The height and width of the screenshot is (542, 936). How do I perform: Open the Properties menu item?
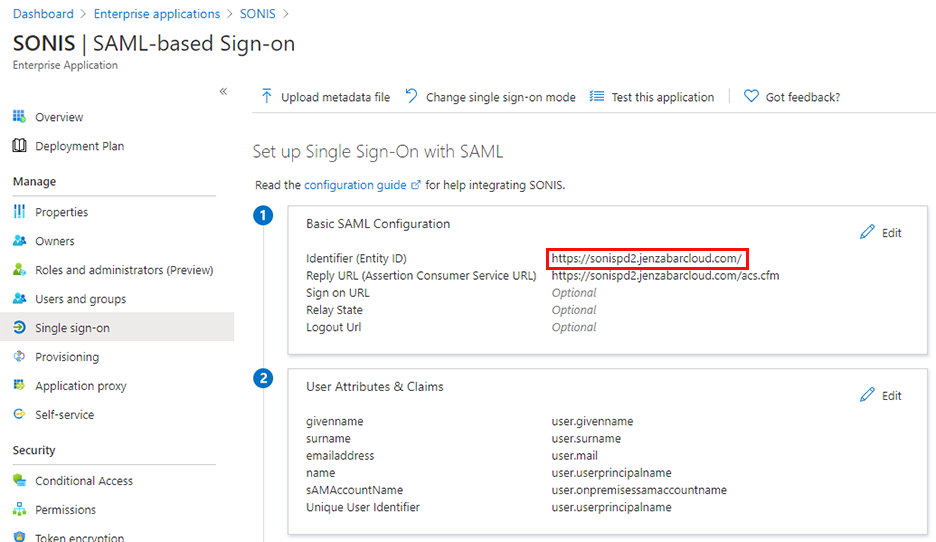pyautogui.click(x=61, y=212)
